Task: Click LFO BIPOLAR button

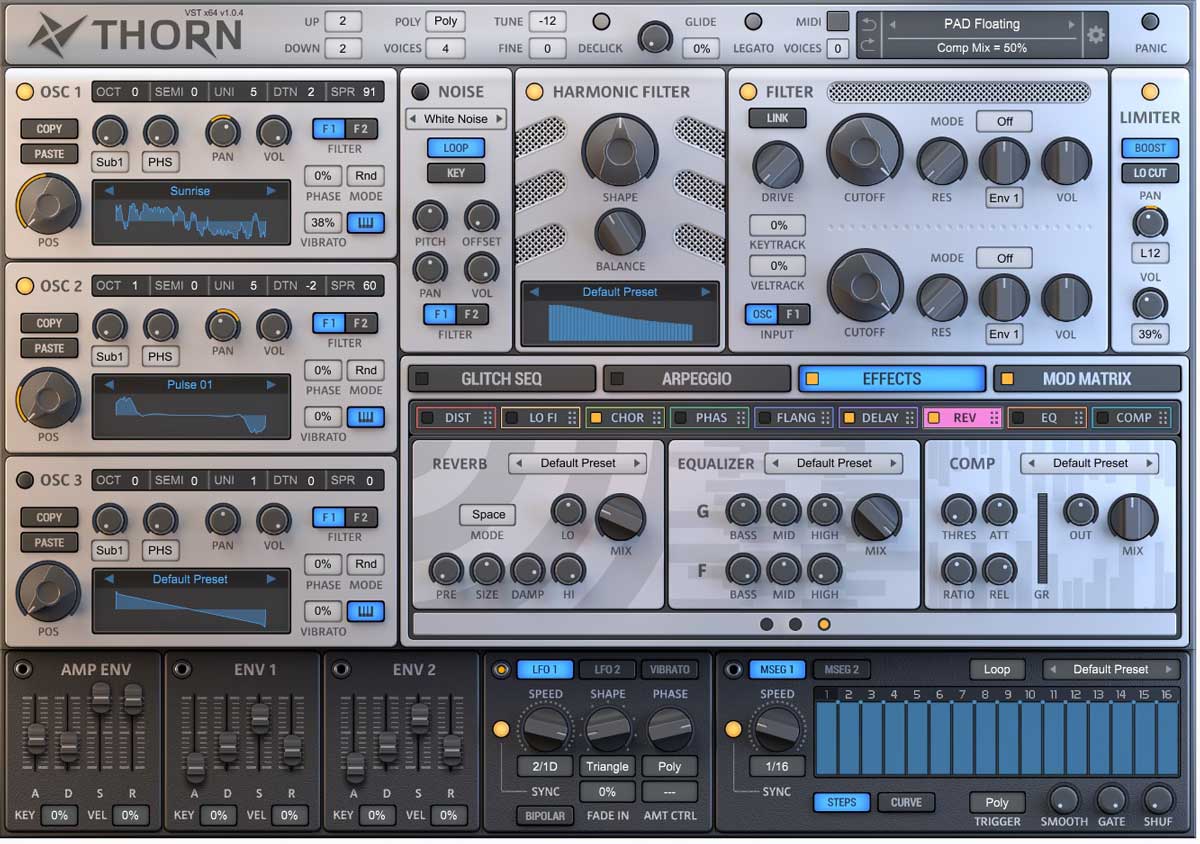Action: pyautogui.click(x=546, y=815)
